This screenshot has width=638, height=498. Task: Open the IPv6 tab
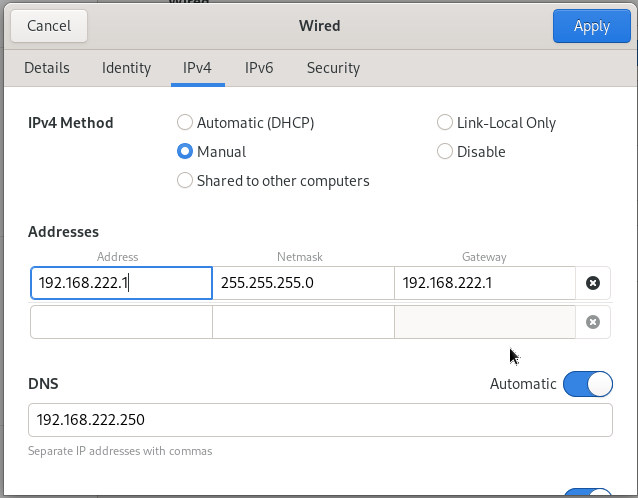(259, 68)
